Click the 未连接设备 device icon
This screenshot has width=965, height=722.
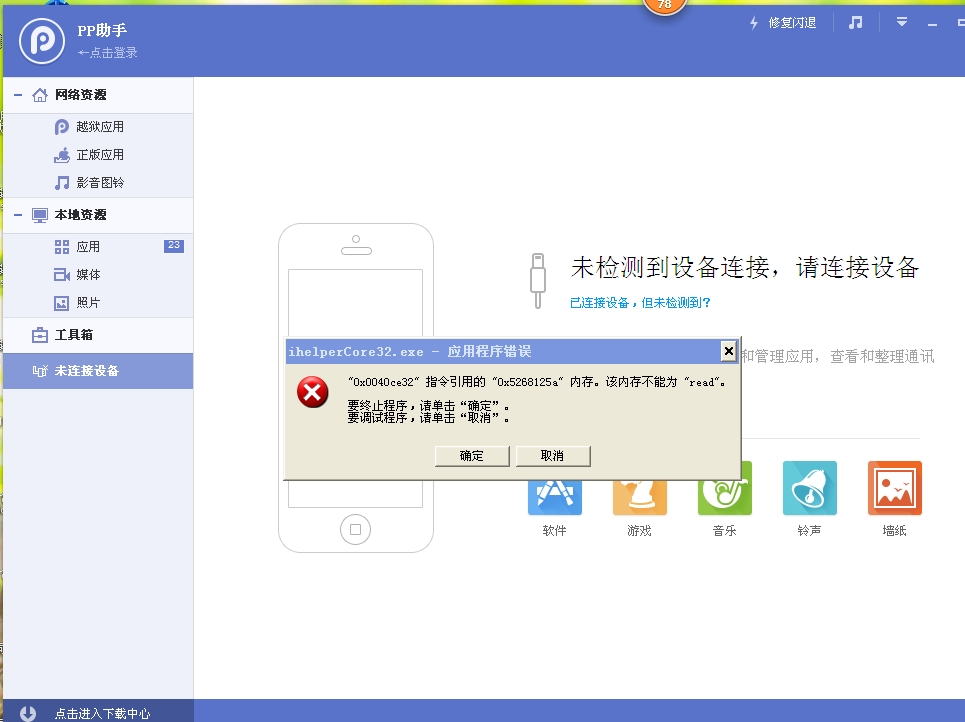click(x=40, y=371)
